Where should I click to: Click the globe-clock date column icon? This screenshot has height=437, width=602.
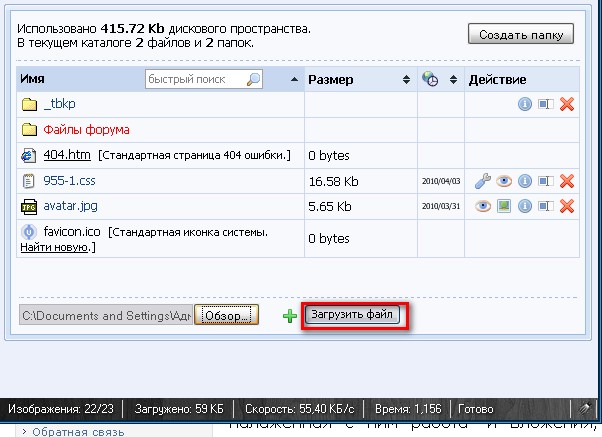(430, 79)
